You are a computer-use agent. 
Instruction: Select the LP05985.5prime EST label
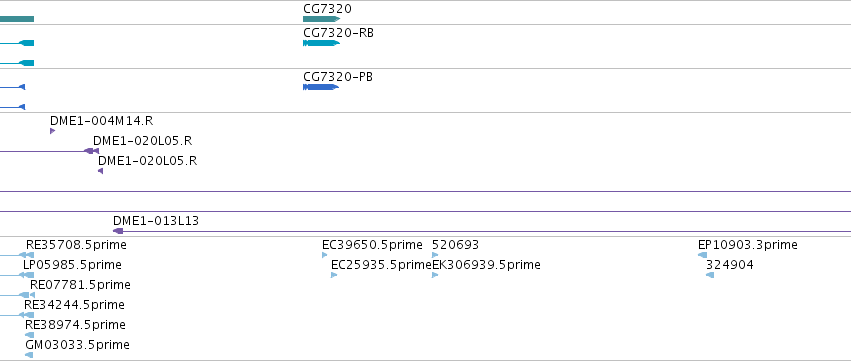72,265
